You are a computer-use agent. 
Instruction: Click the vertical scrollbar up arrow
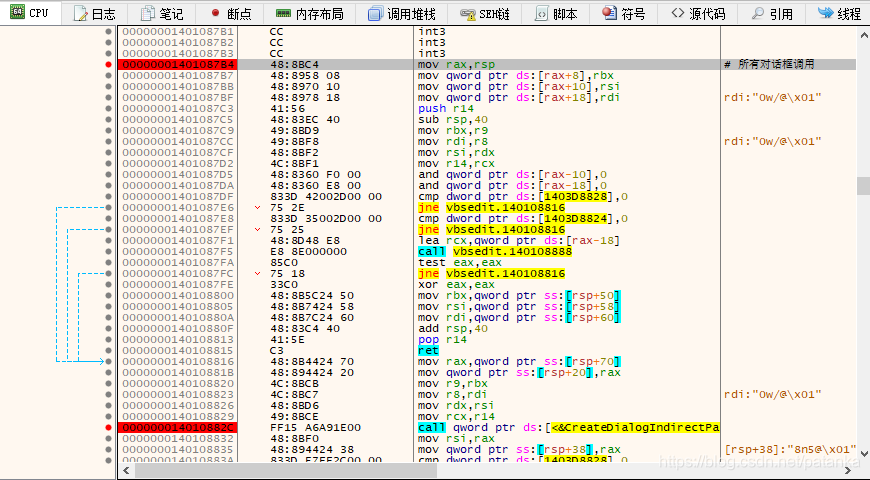click(x=863, y=34)
